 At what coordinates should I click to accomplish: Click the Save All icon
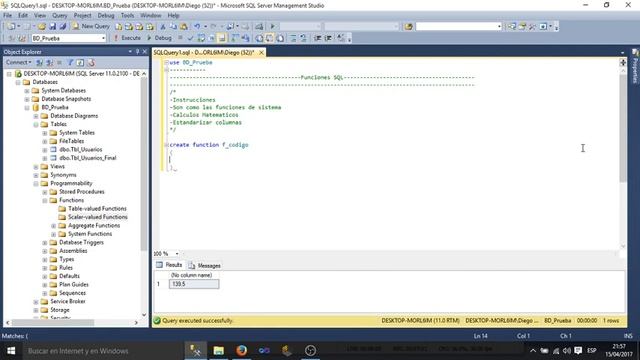click(x=62, y=27)
